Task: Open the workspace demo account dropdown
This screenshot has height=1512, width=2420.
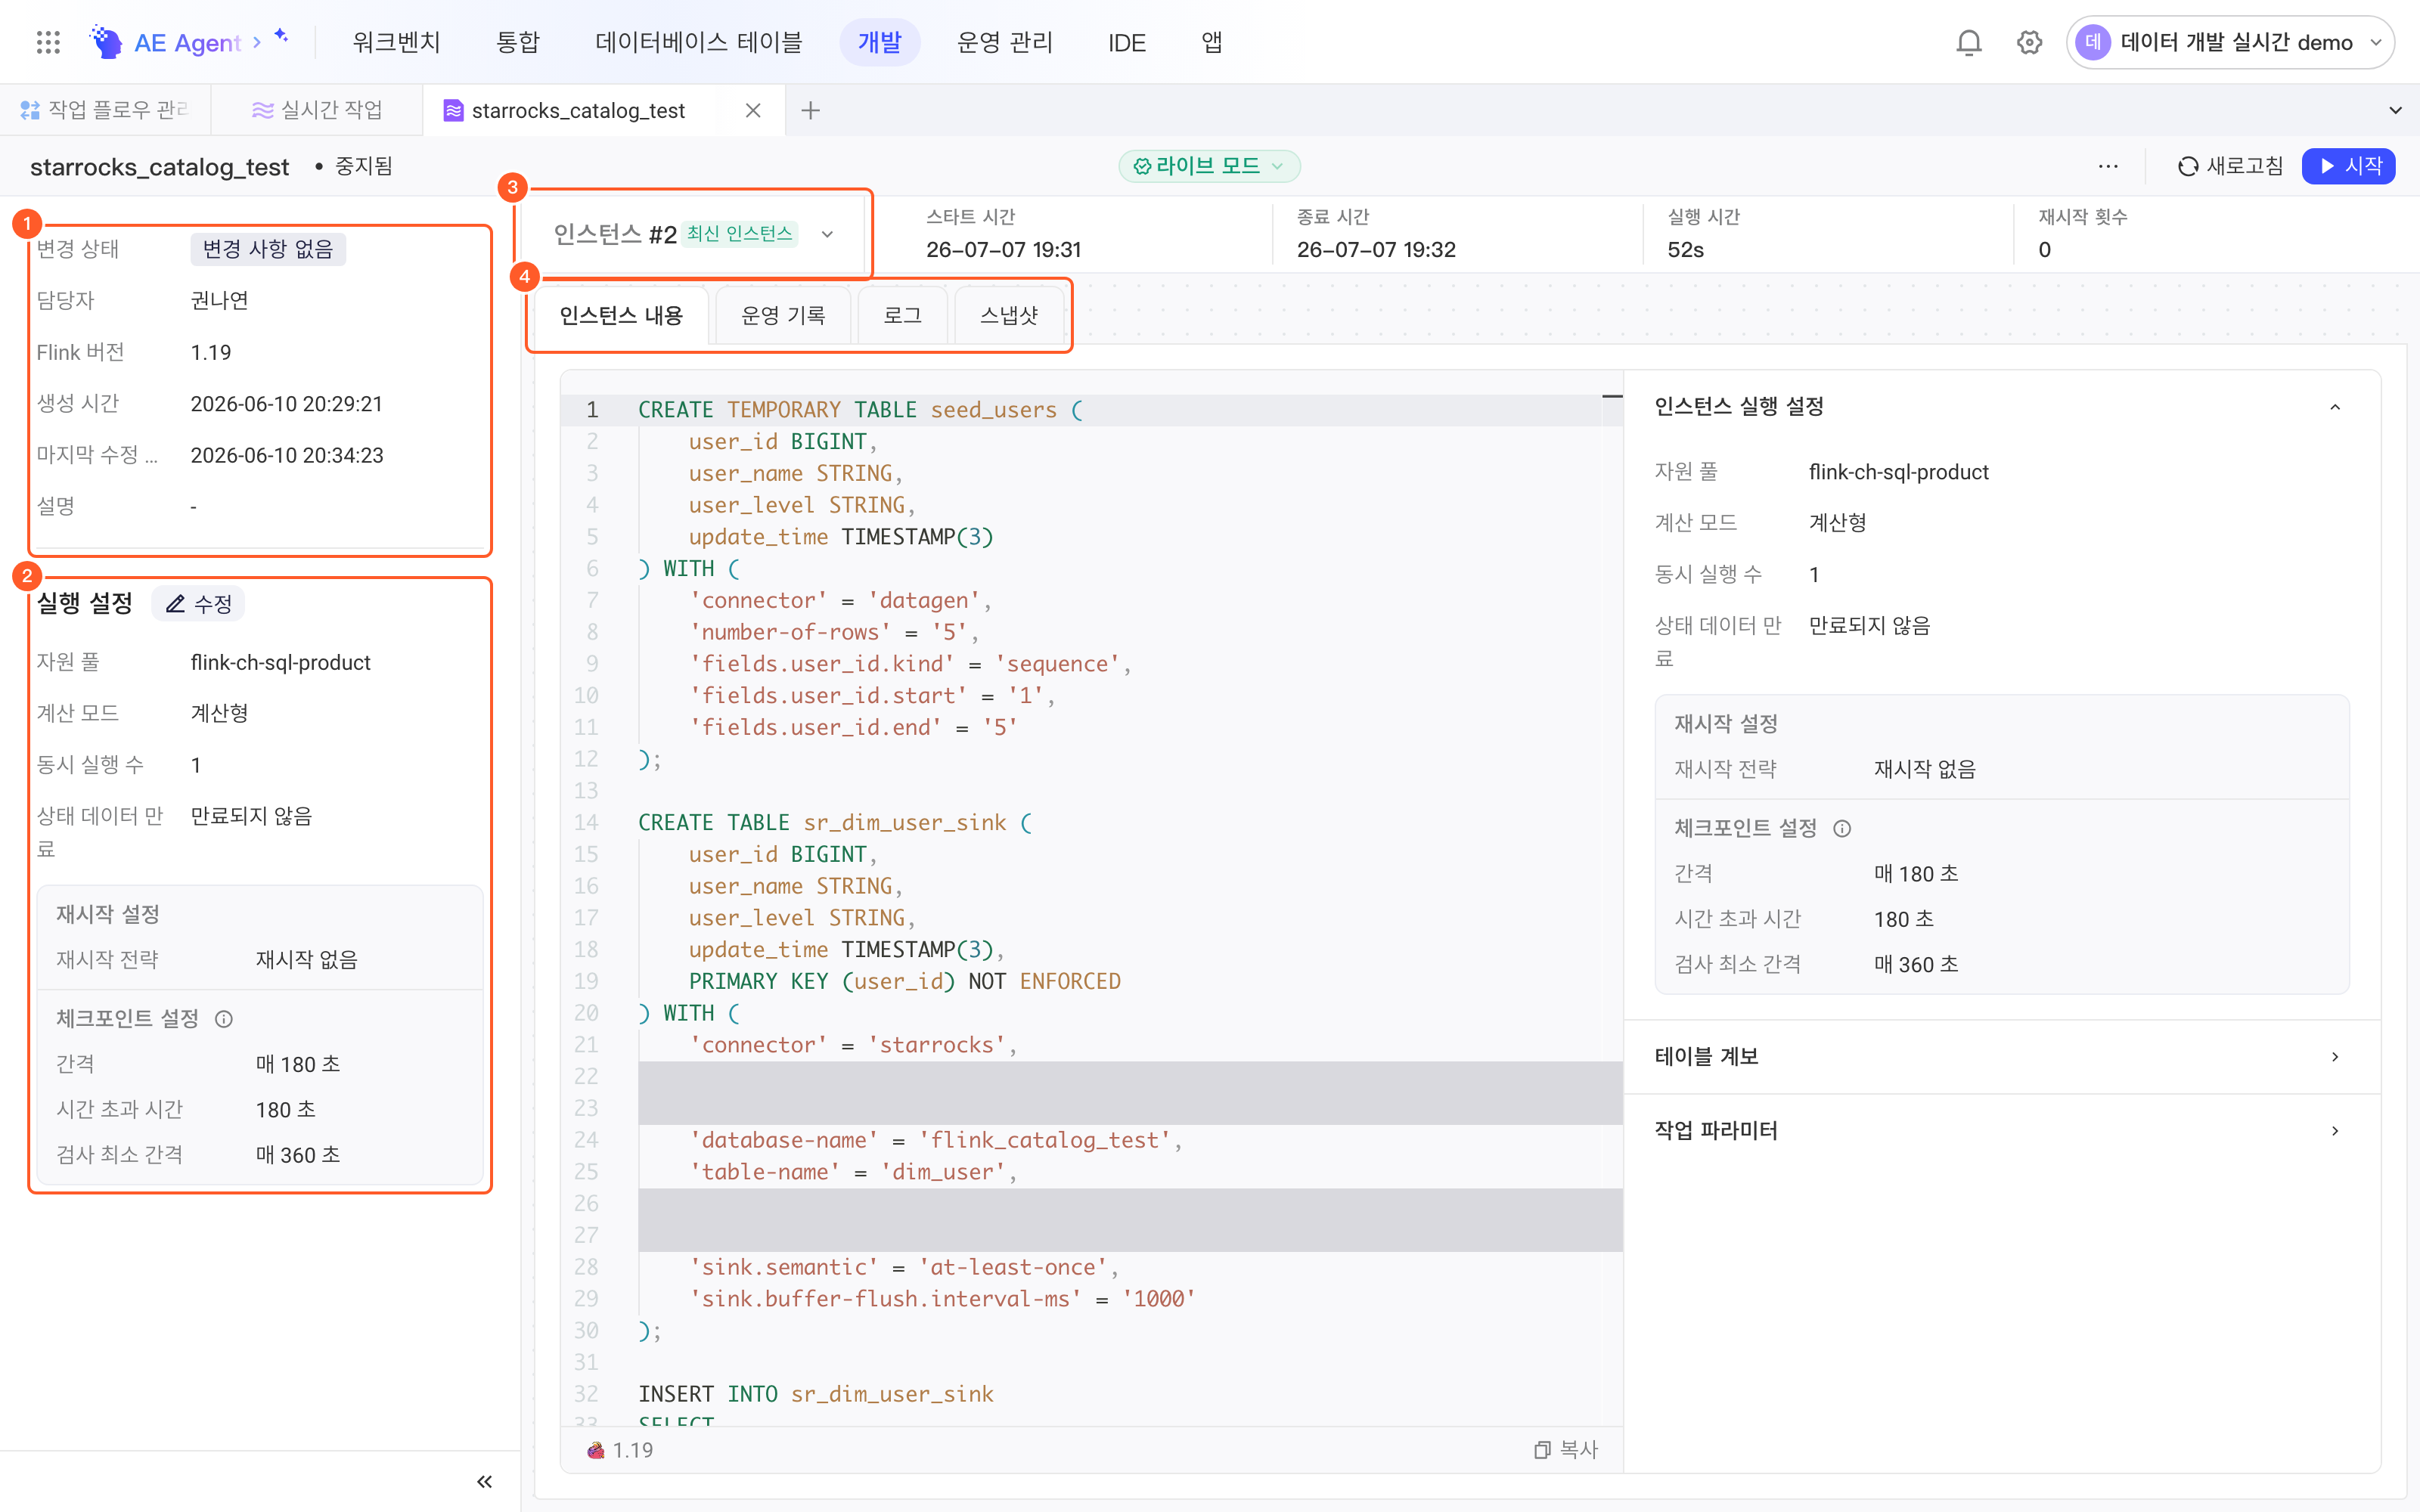Action: (x=2230, y=42)
